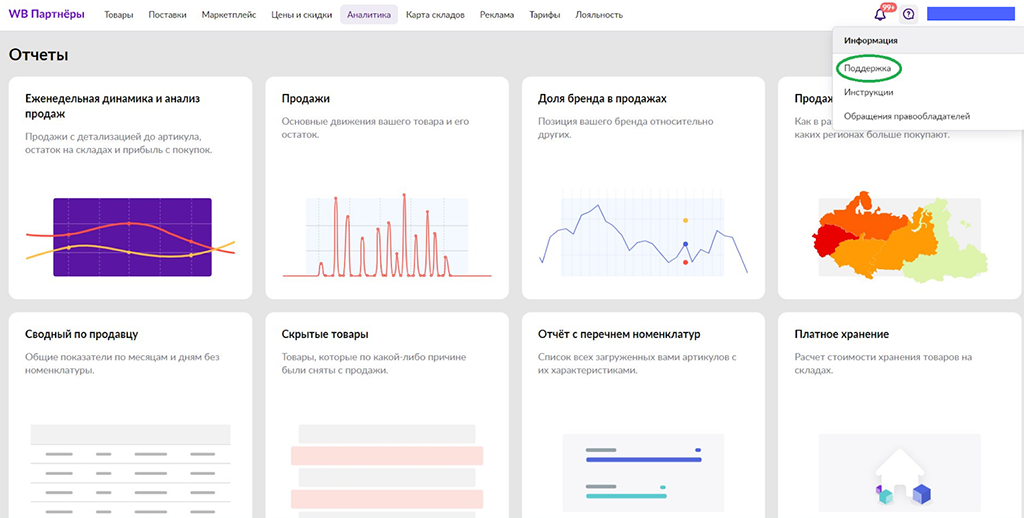The width and height of the screenshot is (1024, 518).
Task: Click the regional sales map thumbnail
Action: 900,237
